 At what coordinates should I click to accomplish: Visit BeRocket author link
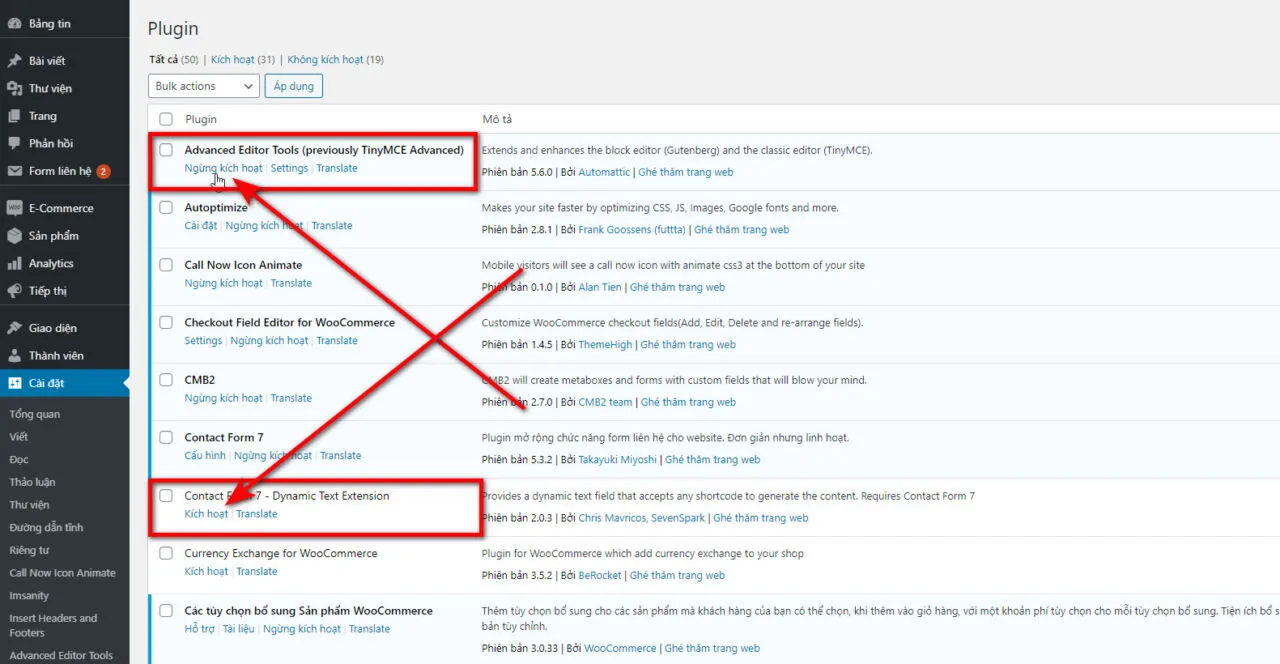600,575
